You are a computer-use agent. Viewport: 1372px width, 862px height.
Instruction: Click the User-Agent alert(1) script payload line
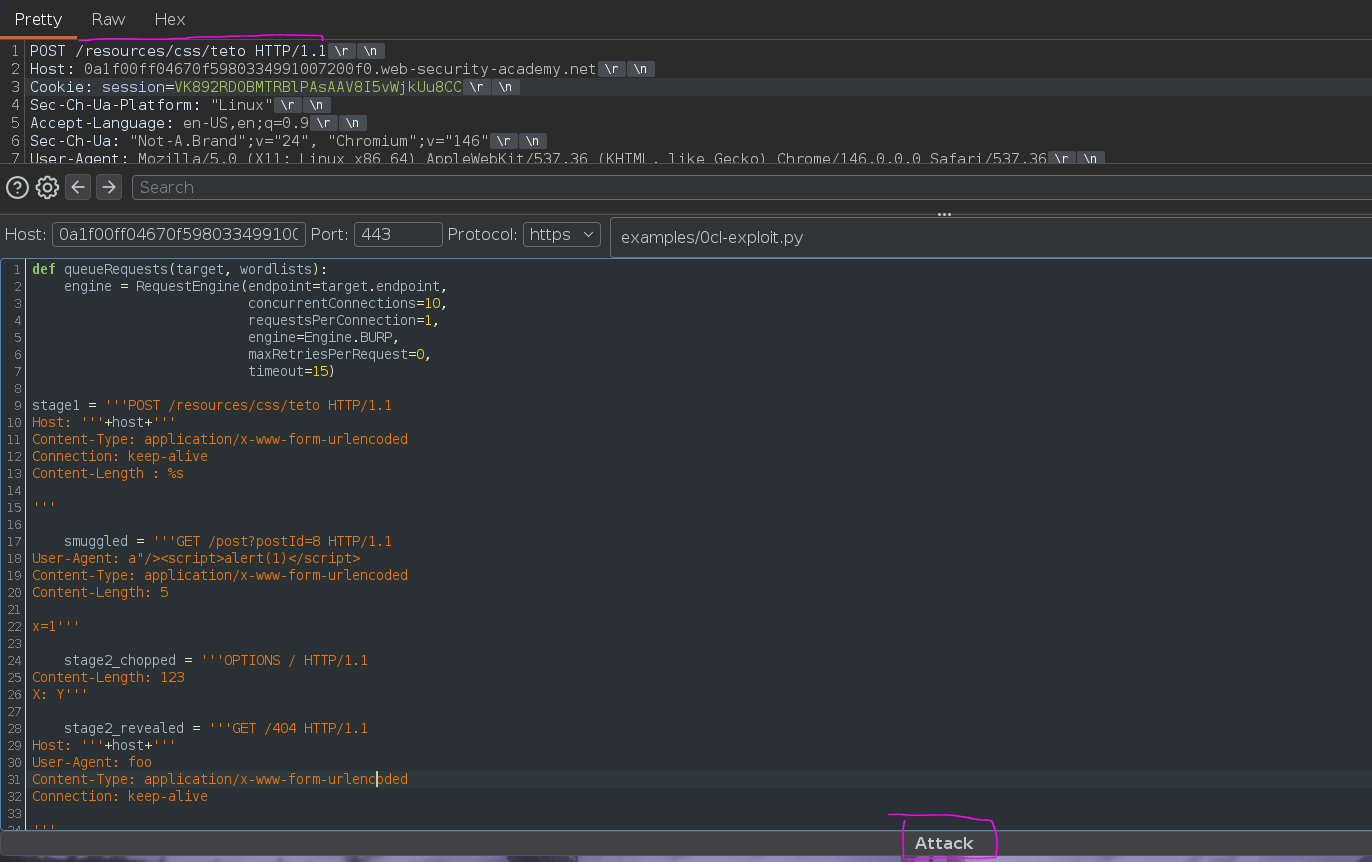coord(196,558)
